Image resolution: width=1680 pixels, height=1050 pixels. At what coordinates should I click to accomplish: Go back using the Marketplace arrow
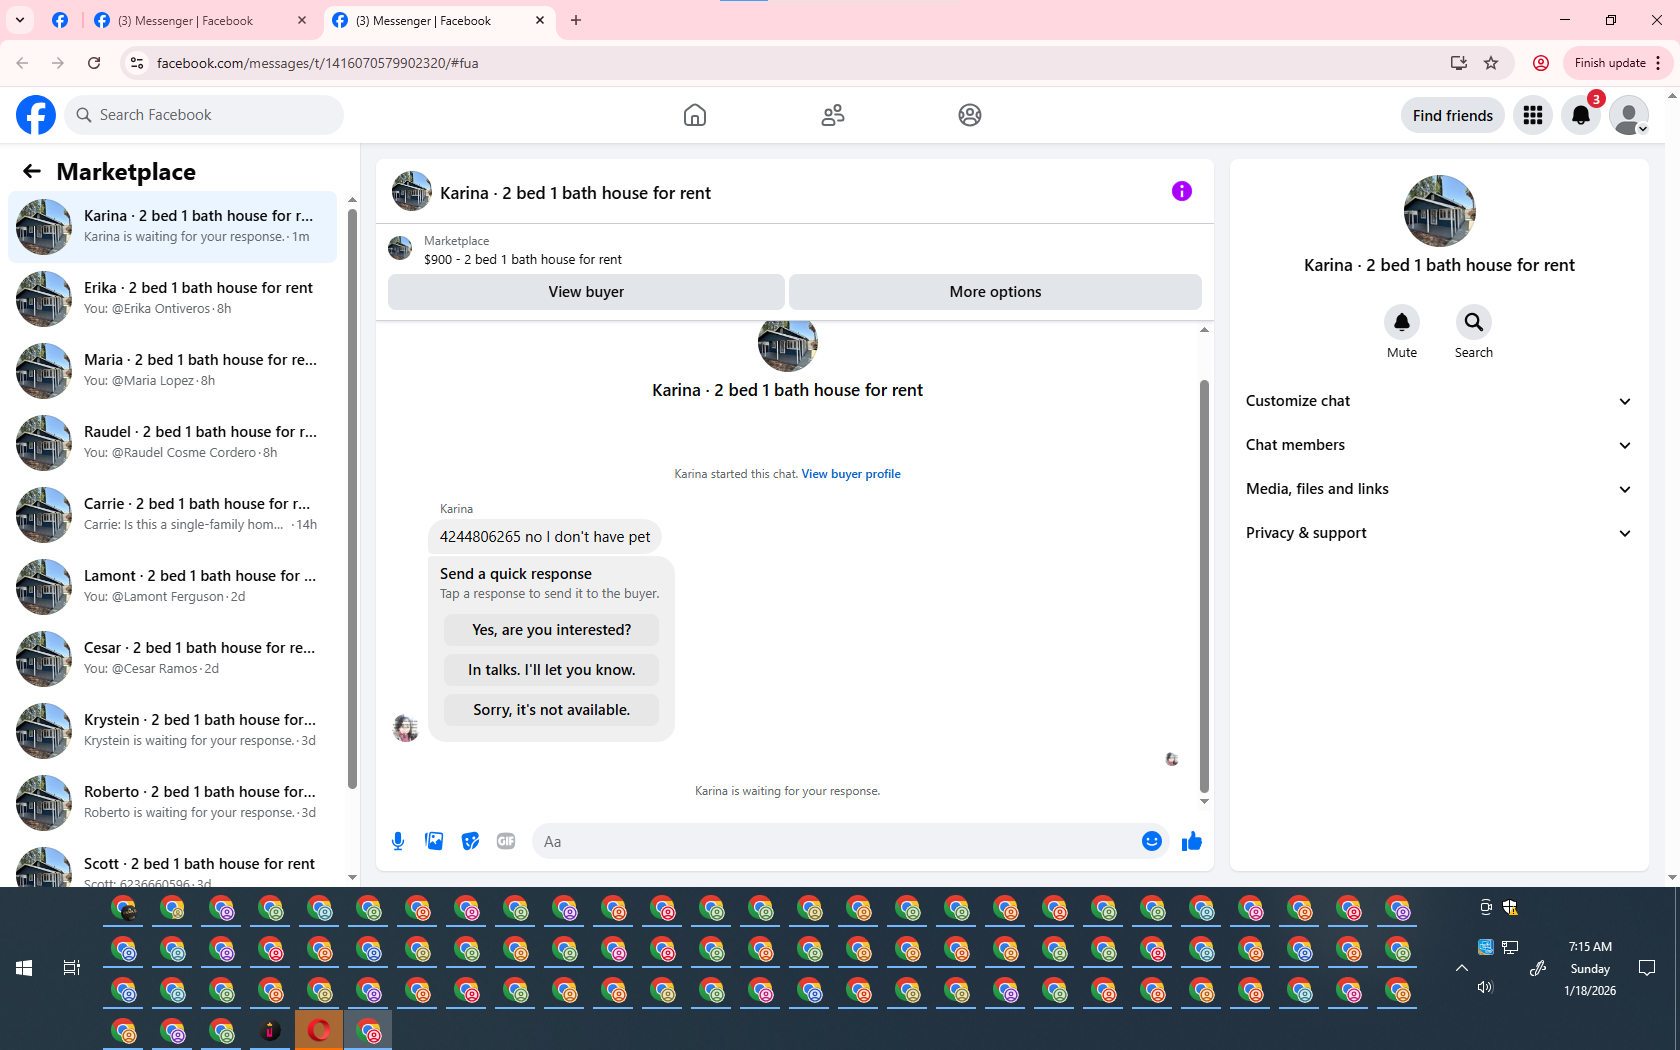32,171
